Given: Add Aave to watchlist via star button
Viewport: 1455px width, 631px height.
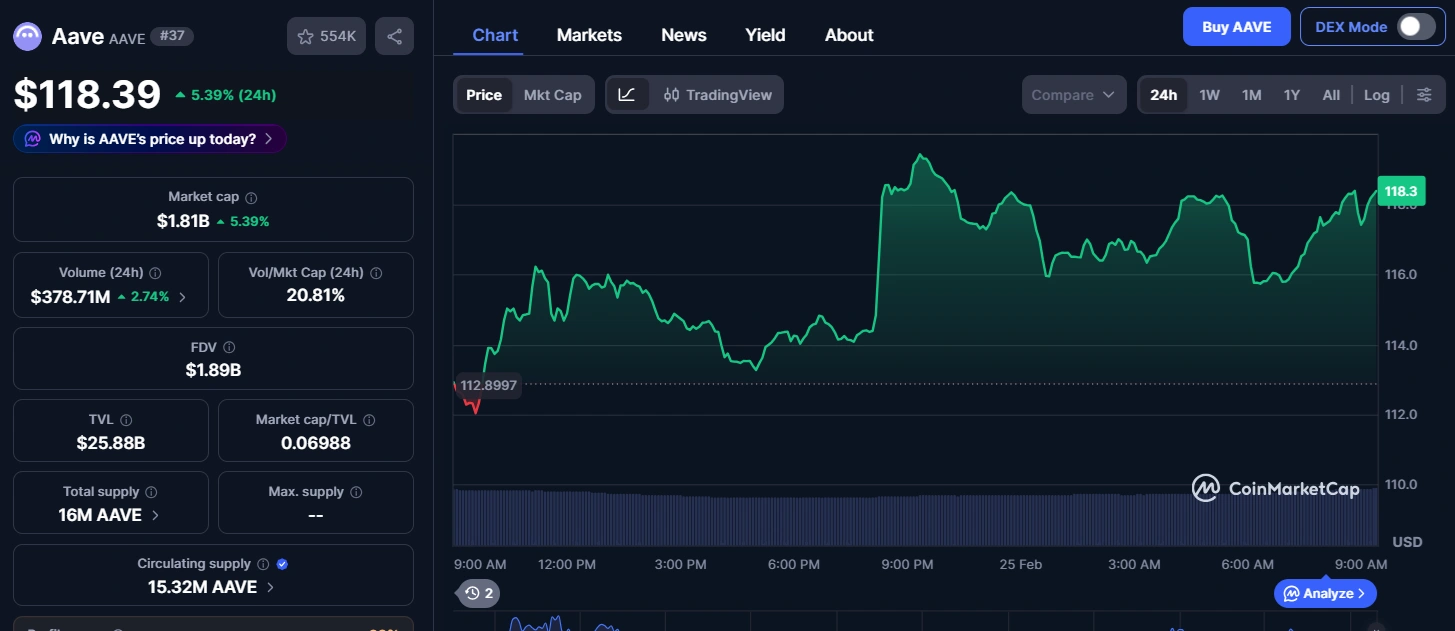Looking at the screenshot, I should pos(326,36).
